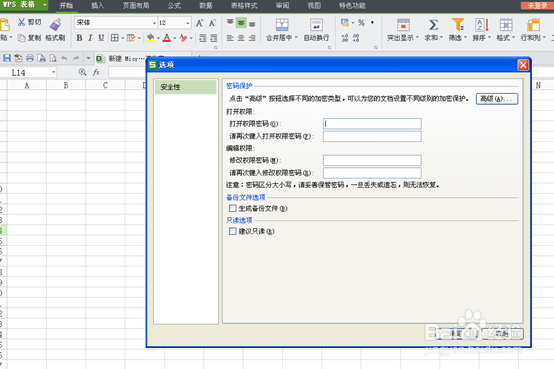Click the Copy (复制) icon
This screenshot has width=554, height=369.
coord(22,38)
